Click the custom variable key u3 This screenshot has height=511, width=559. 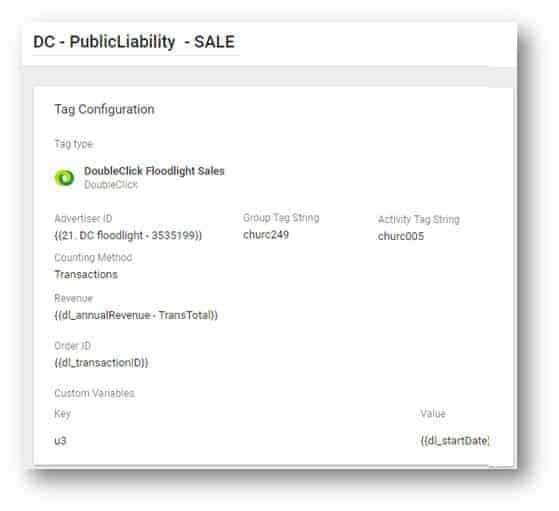(x=60, y=441)
